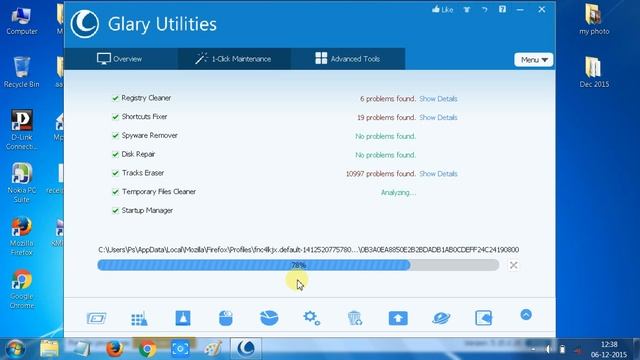Click the '6 problems found.' text
640x360 pixels.
coord(388,99)
